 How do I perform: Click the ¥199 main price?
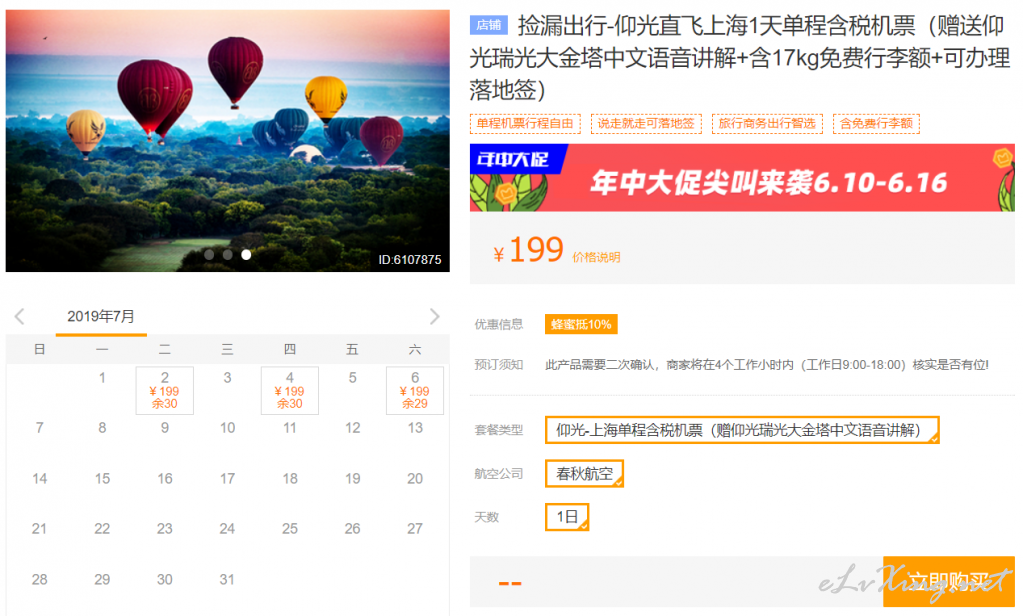pyautogui.click(x=528, y=250)
